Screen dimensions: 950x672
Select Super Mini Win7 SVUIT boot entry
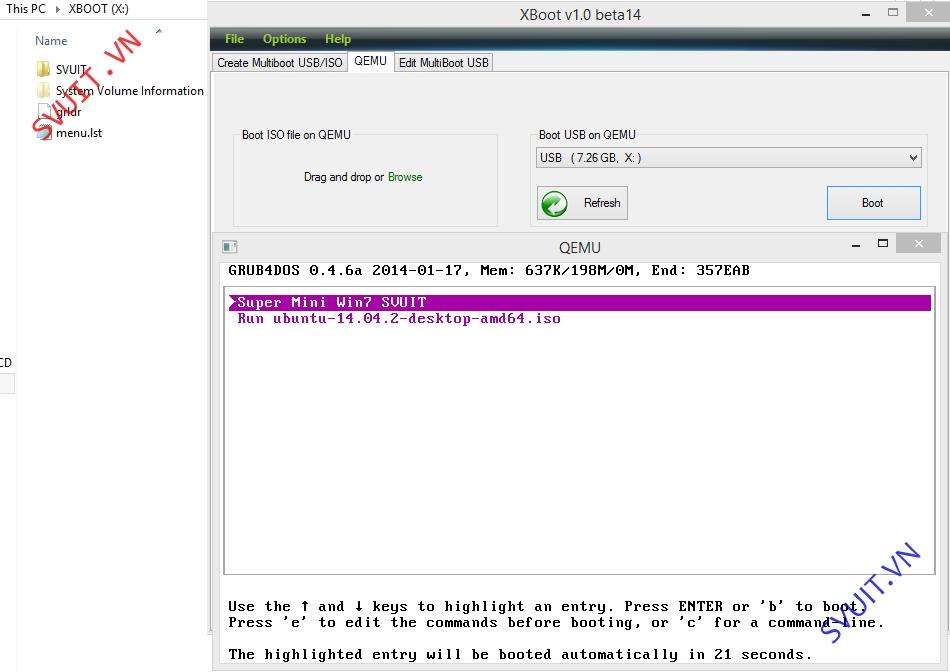click(580, 302)
